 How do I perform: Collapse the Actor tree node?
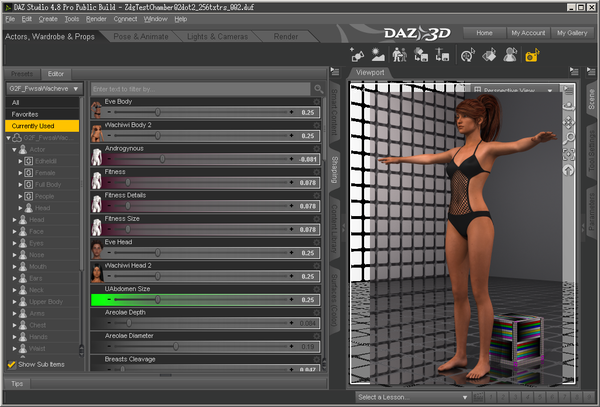15,150
